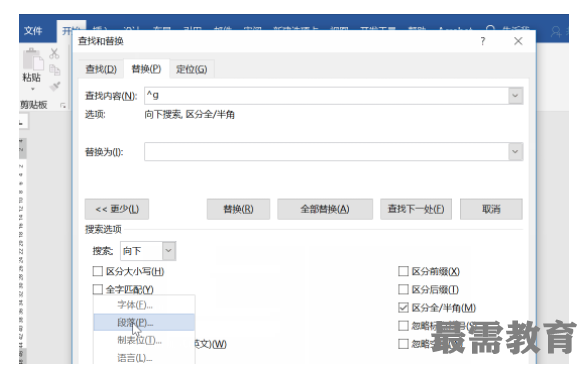Click the << 更少(L) button
The height and width of the screenshot is (377, 583).
point(117,209)
